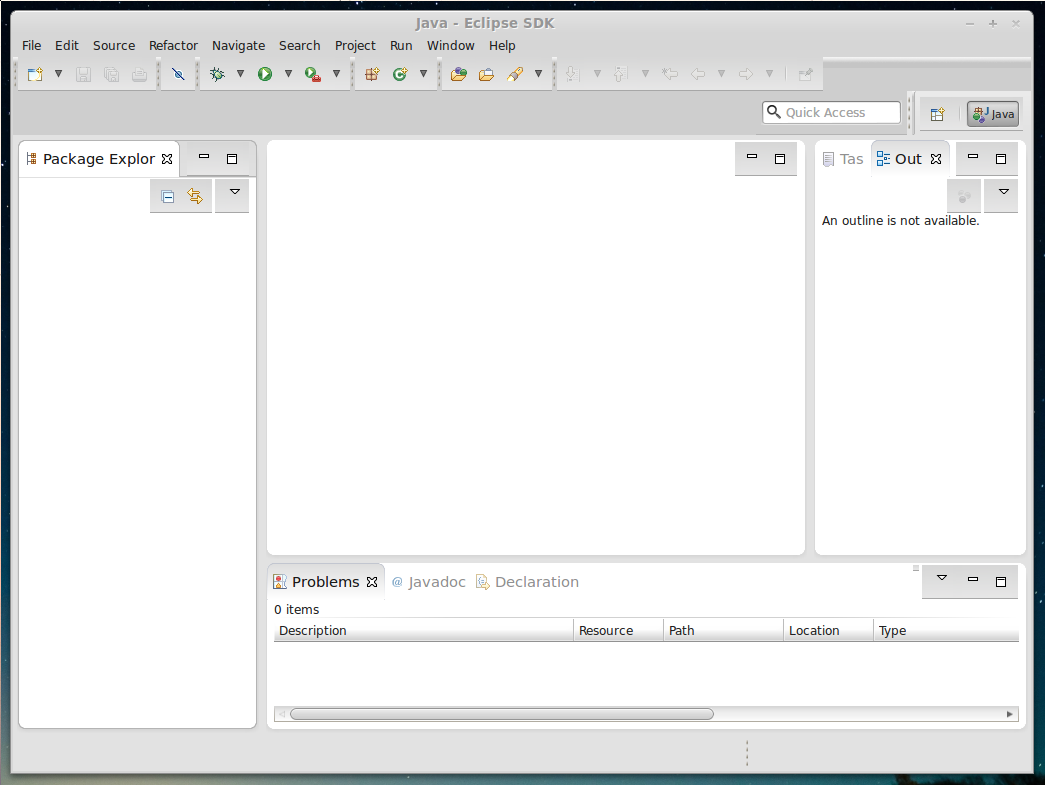Screen dimensions: 1045x785
Task: Maximize the editor area
Action: point(780,159)
